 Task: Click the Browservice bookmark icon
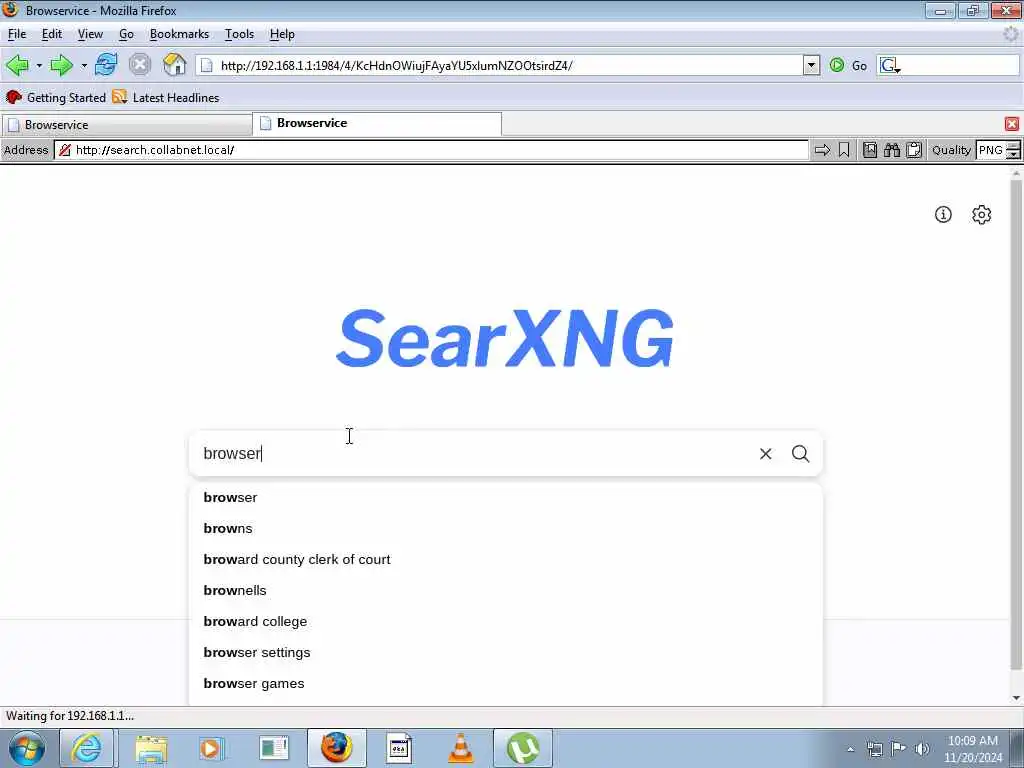[844, 150]
